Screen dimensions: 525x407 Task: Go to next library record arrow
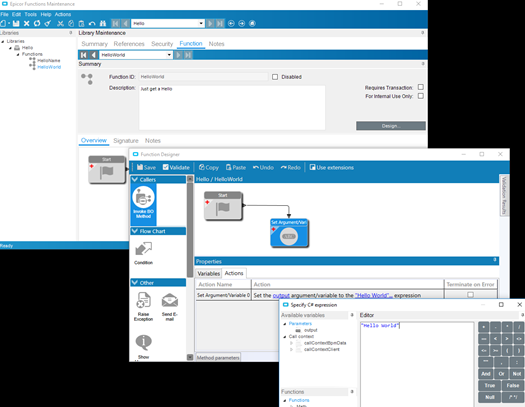(210, 23)
